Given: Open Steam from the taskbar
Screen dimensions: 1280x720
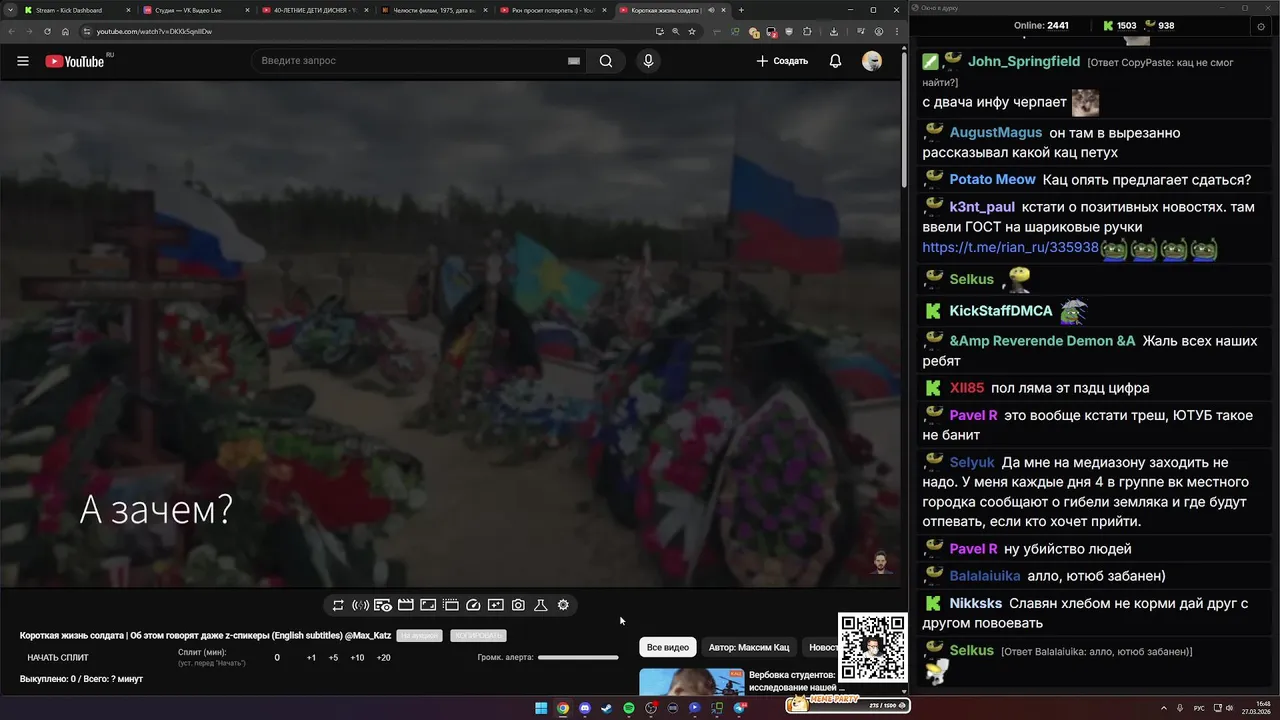Looking at the screenshot, I should pyautogui.click(x=607, y=708).
